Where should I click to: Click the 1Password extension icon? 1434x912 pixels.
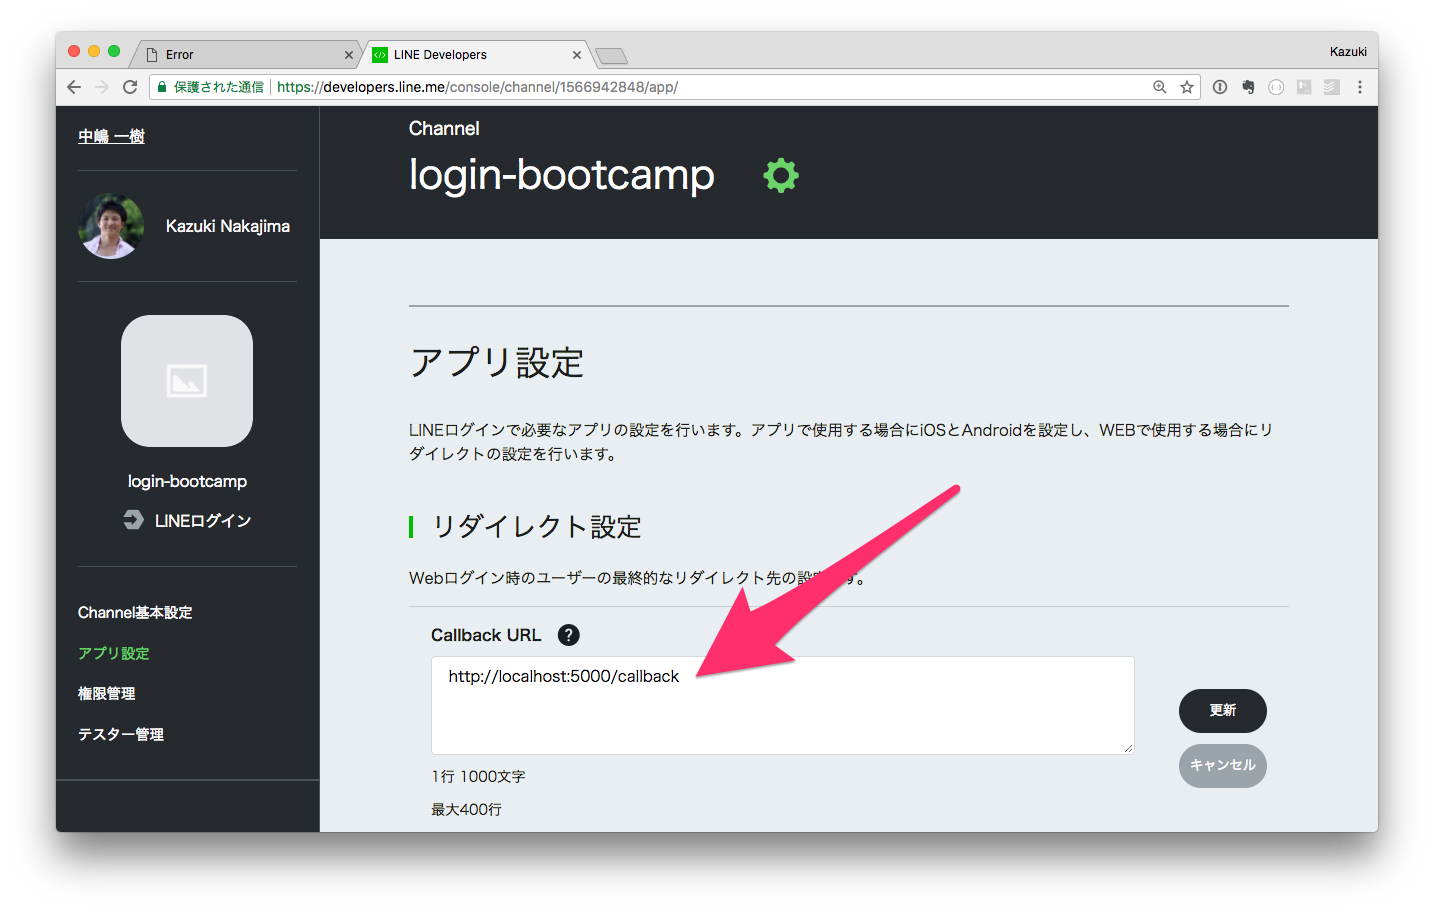click(x=1219, y=87)
